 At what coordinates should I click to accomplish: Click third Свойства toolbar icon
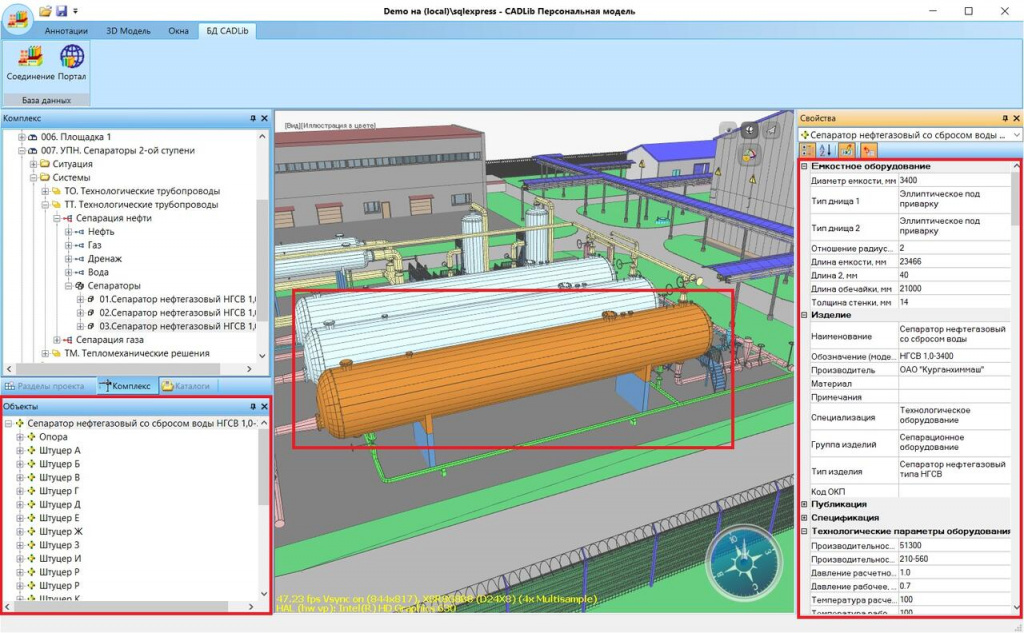(846, 150)
